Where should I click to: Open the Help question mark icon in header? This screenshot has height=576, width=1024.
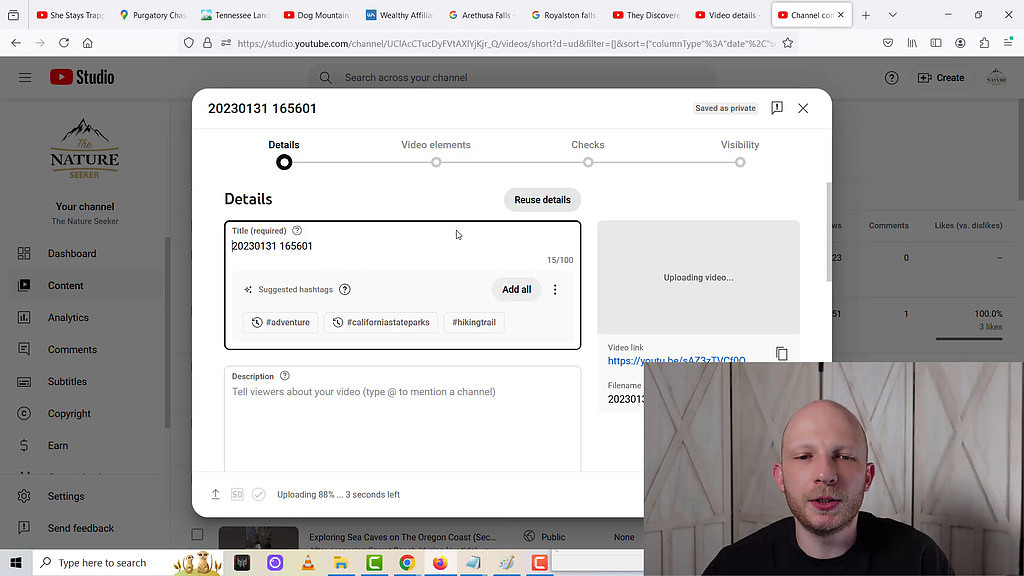(x=891, y=78)
